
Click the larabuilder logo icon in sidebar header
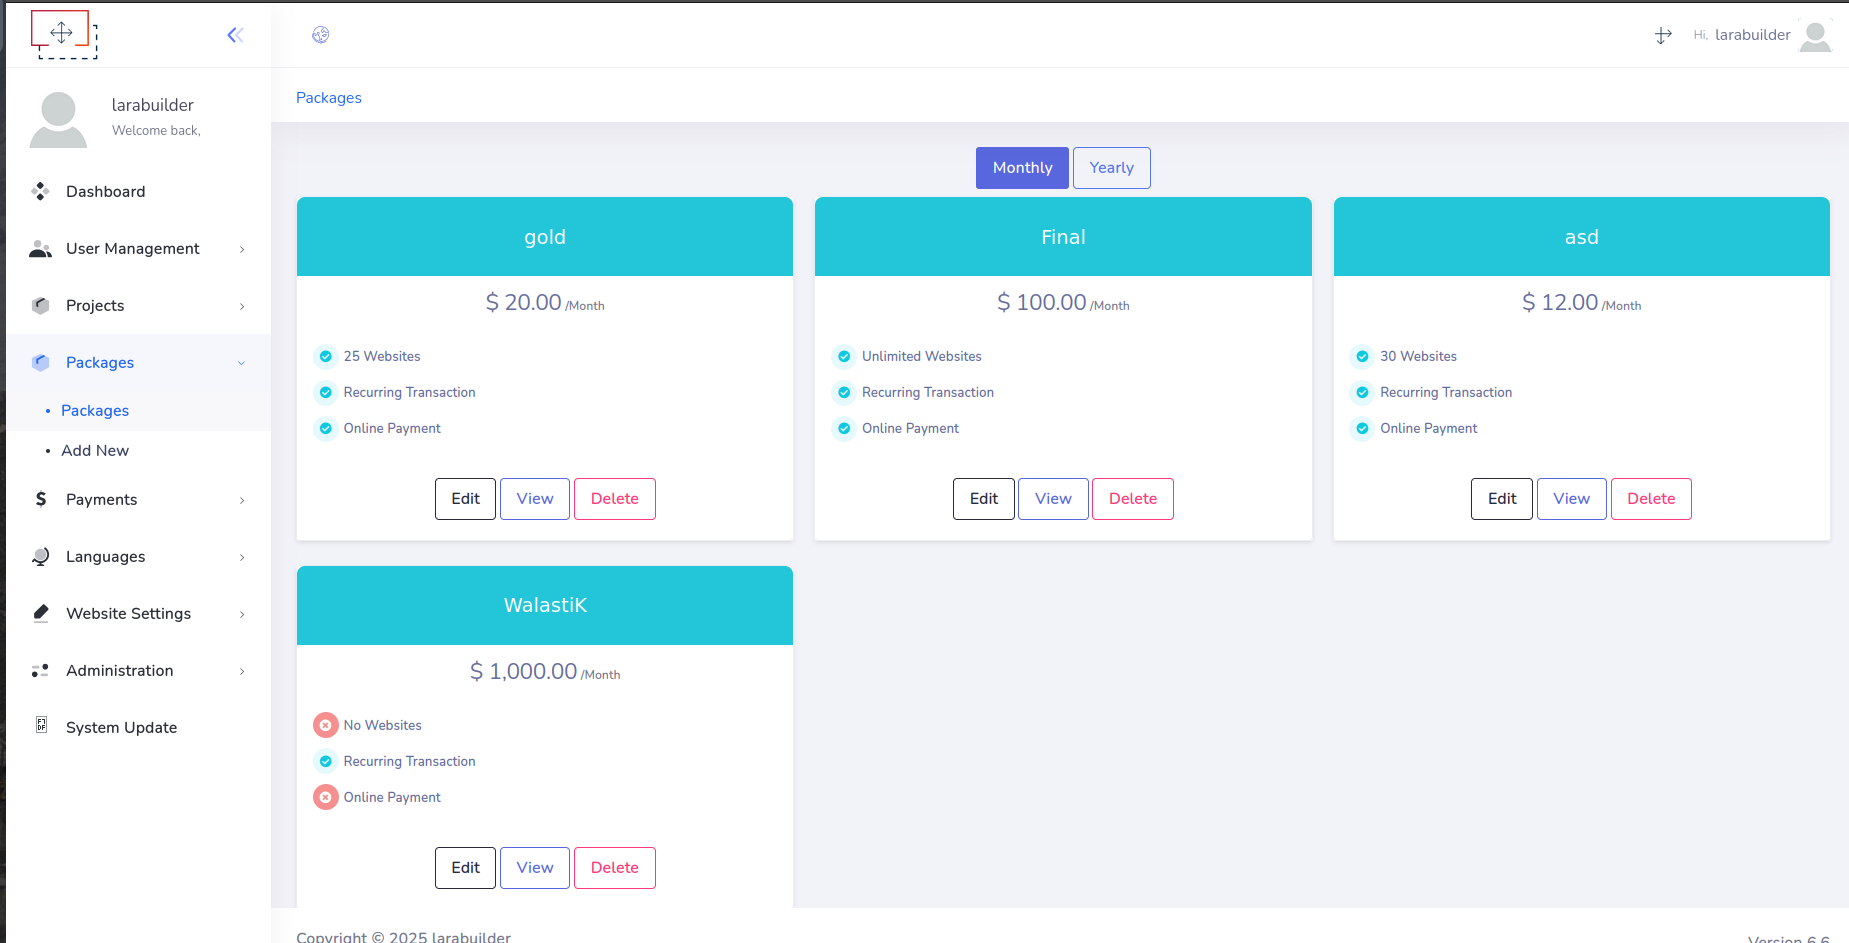pos(62,33)
